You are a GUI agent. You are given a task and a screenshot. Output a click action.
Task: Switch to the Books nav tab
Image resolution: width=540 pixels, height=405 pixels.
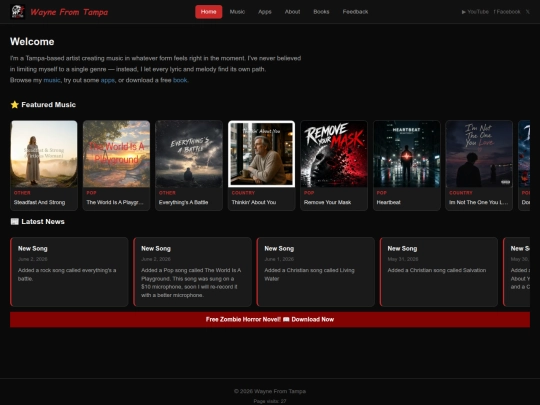click(321, 12)
